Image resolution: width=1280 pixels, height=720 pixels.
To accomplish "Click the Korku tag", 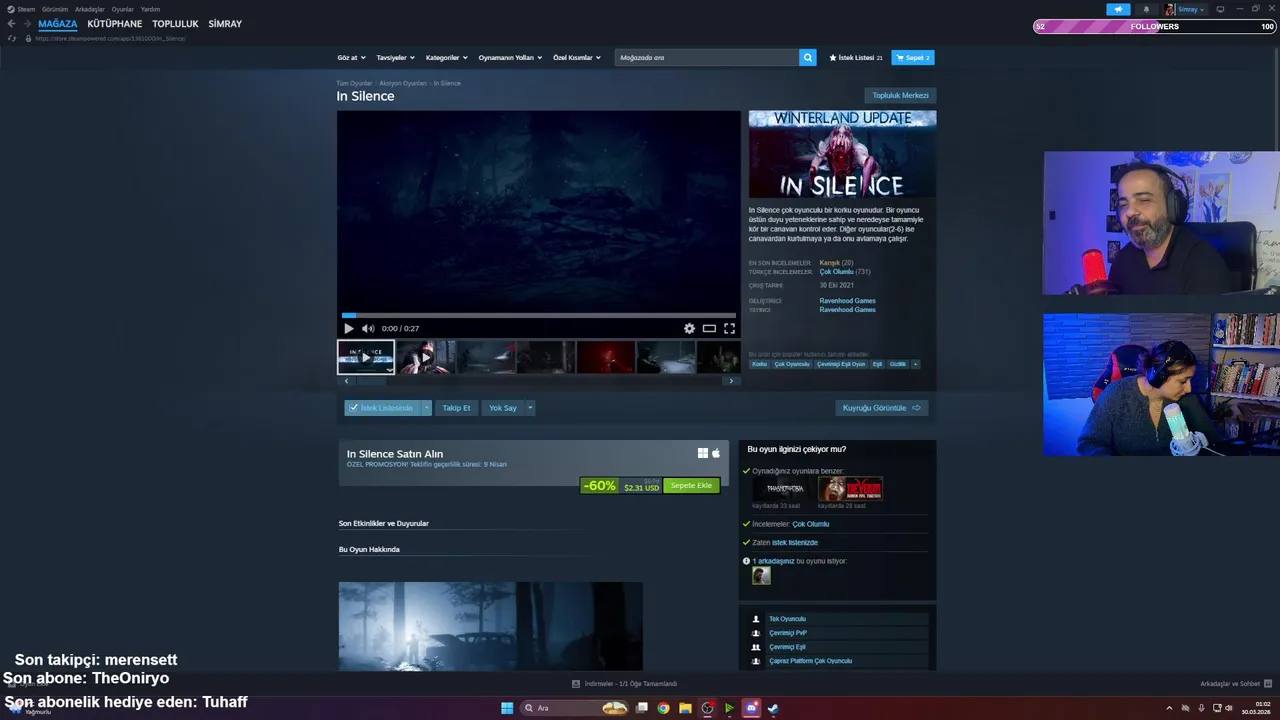I will click(x=760, y=364).
